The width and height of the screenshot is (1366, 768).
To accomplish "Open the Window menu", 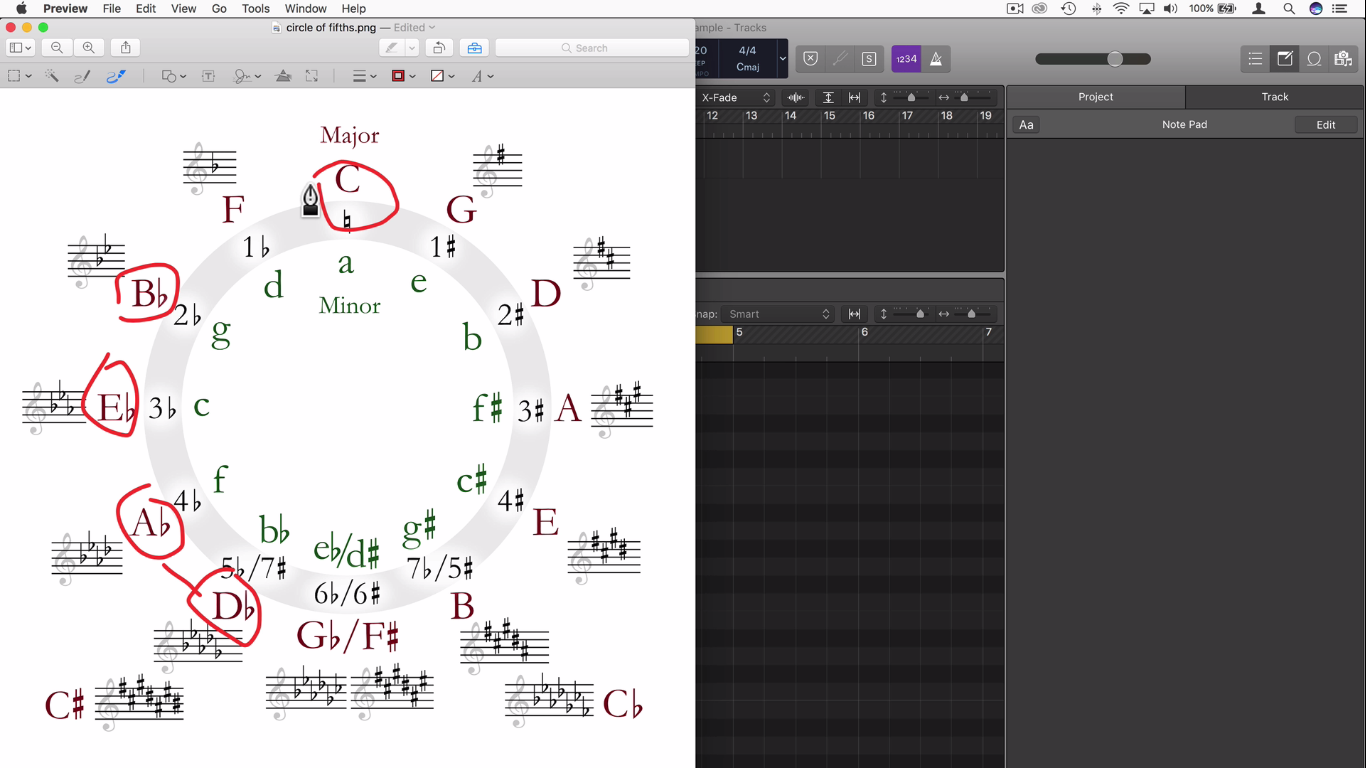I will tap(306, 8).
